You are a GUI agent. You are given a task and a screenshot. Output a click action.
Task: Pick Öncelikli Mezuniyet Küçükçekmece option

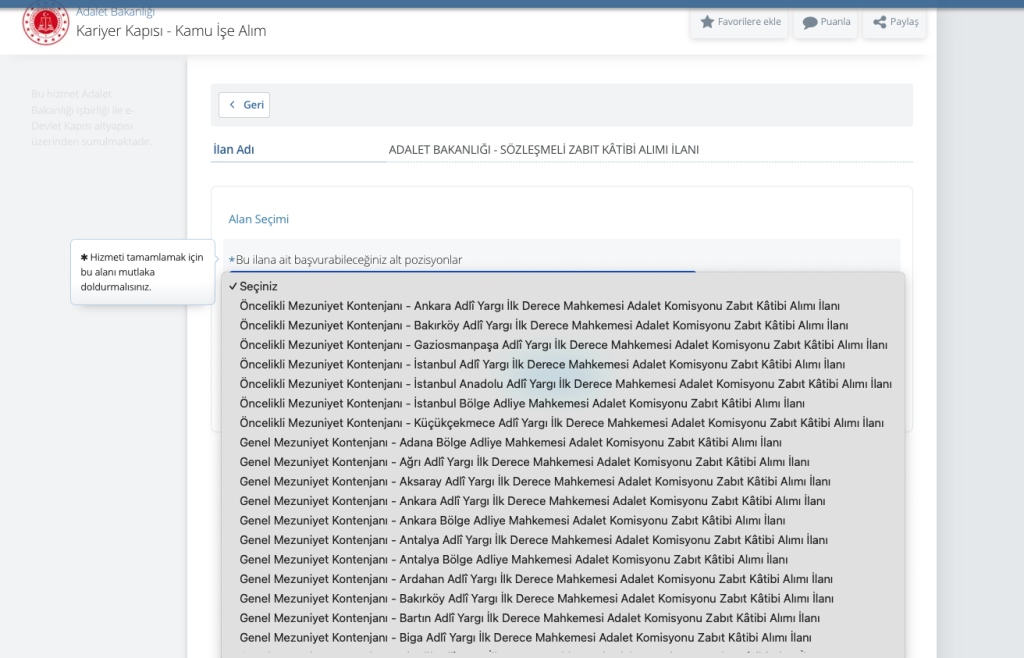(561, 423)
